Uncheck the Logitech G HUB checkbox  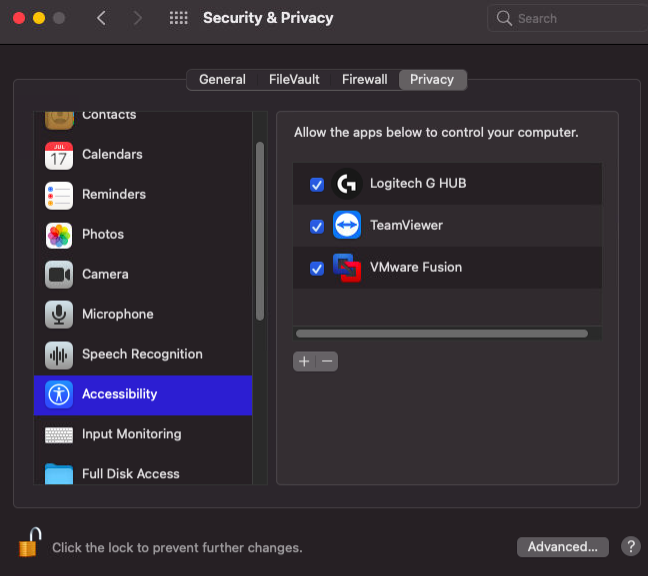317,185
